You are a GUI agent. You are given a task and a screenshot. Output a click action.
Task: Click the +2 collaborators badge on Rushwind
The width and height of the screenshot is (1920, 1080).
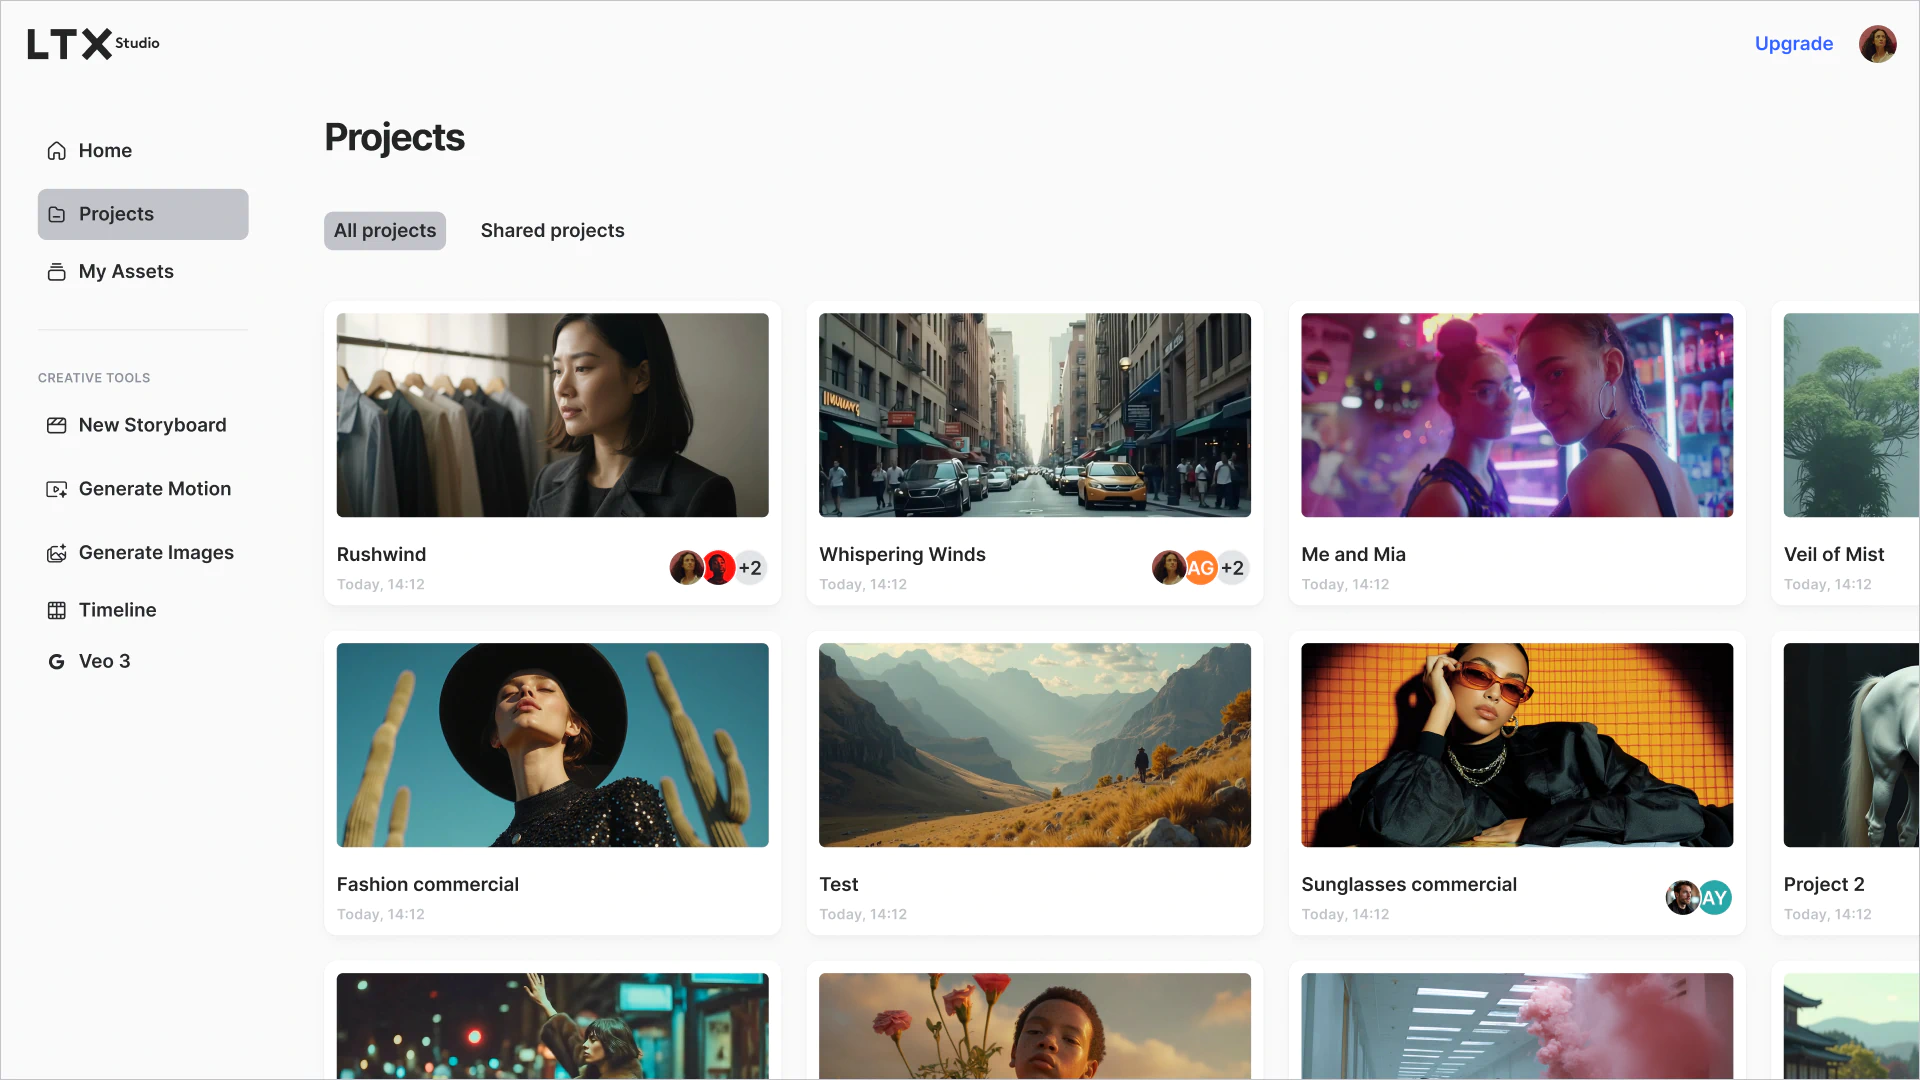pos(750,568)
